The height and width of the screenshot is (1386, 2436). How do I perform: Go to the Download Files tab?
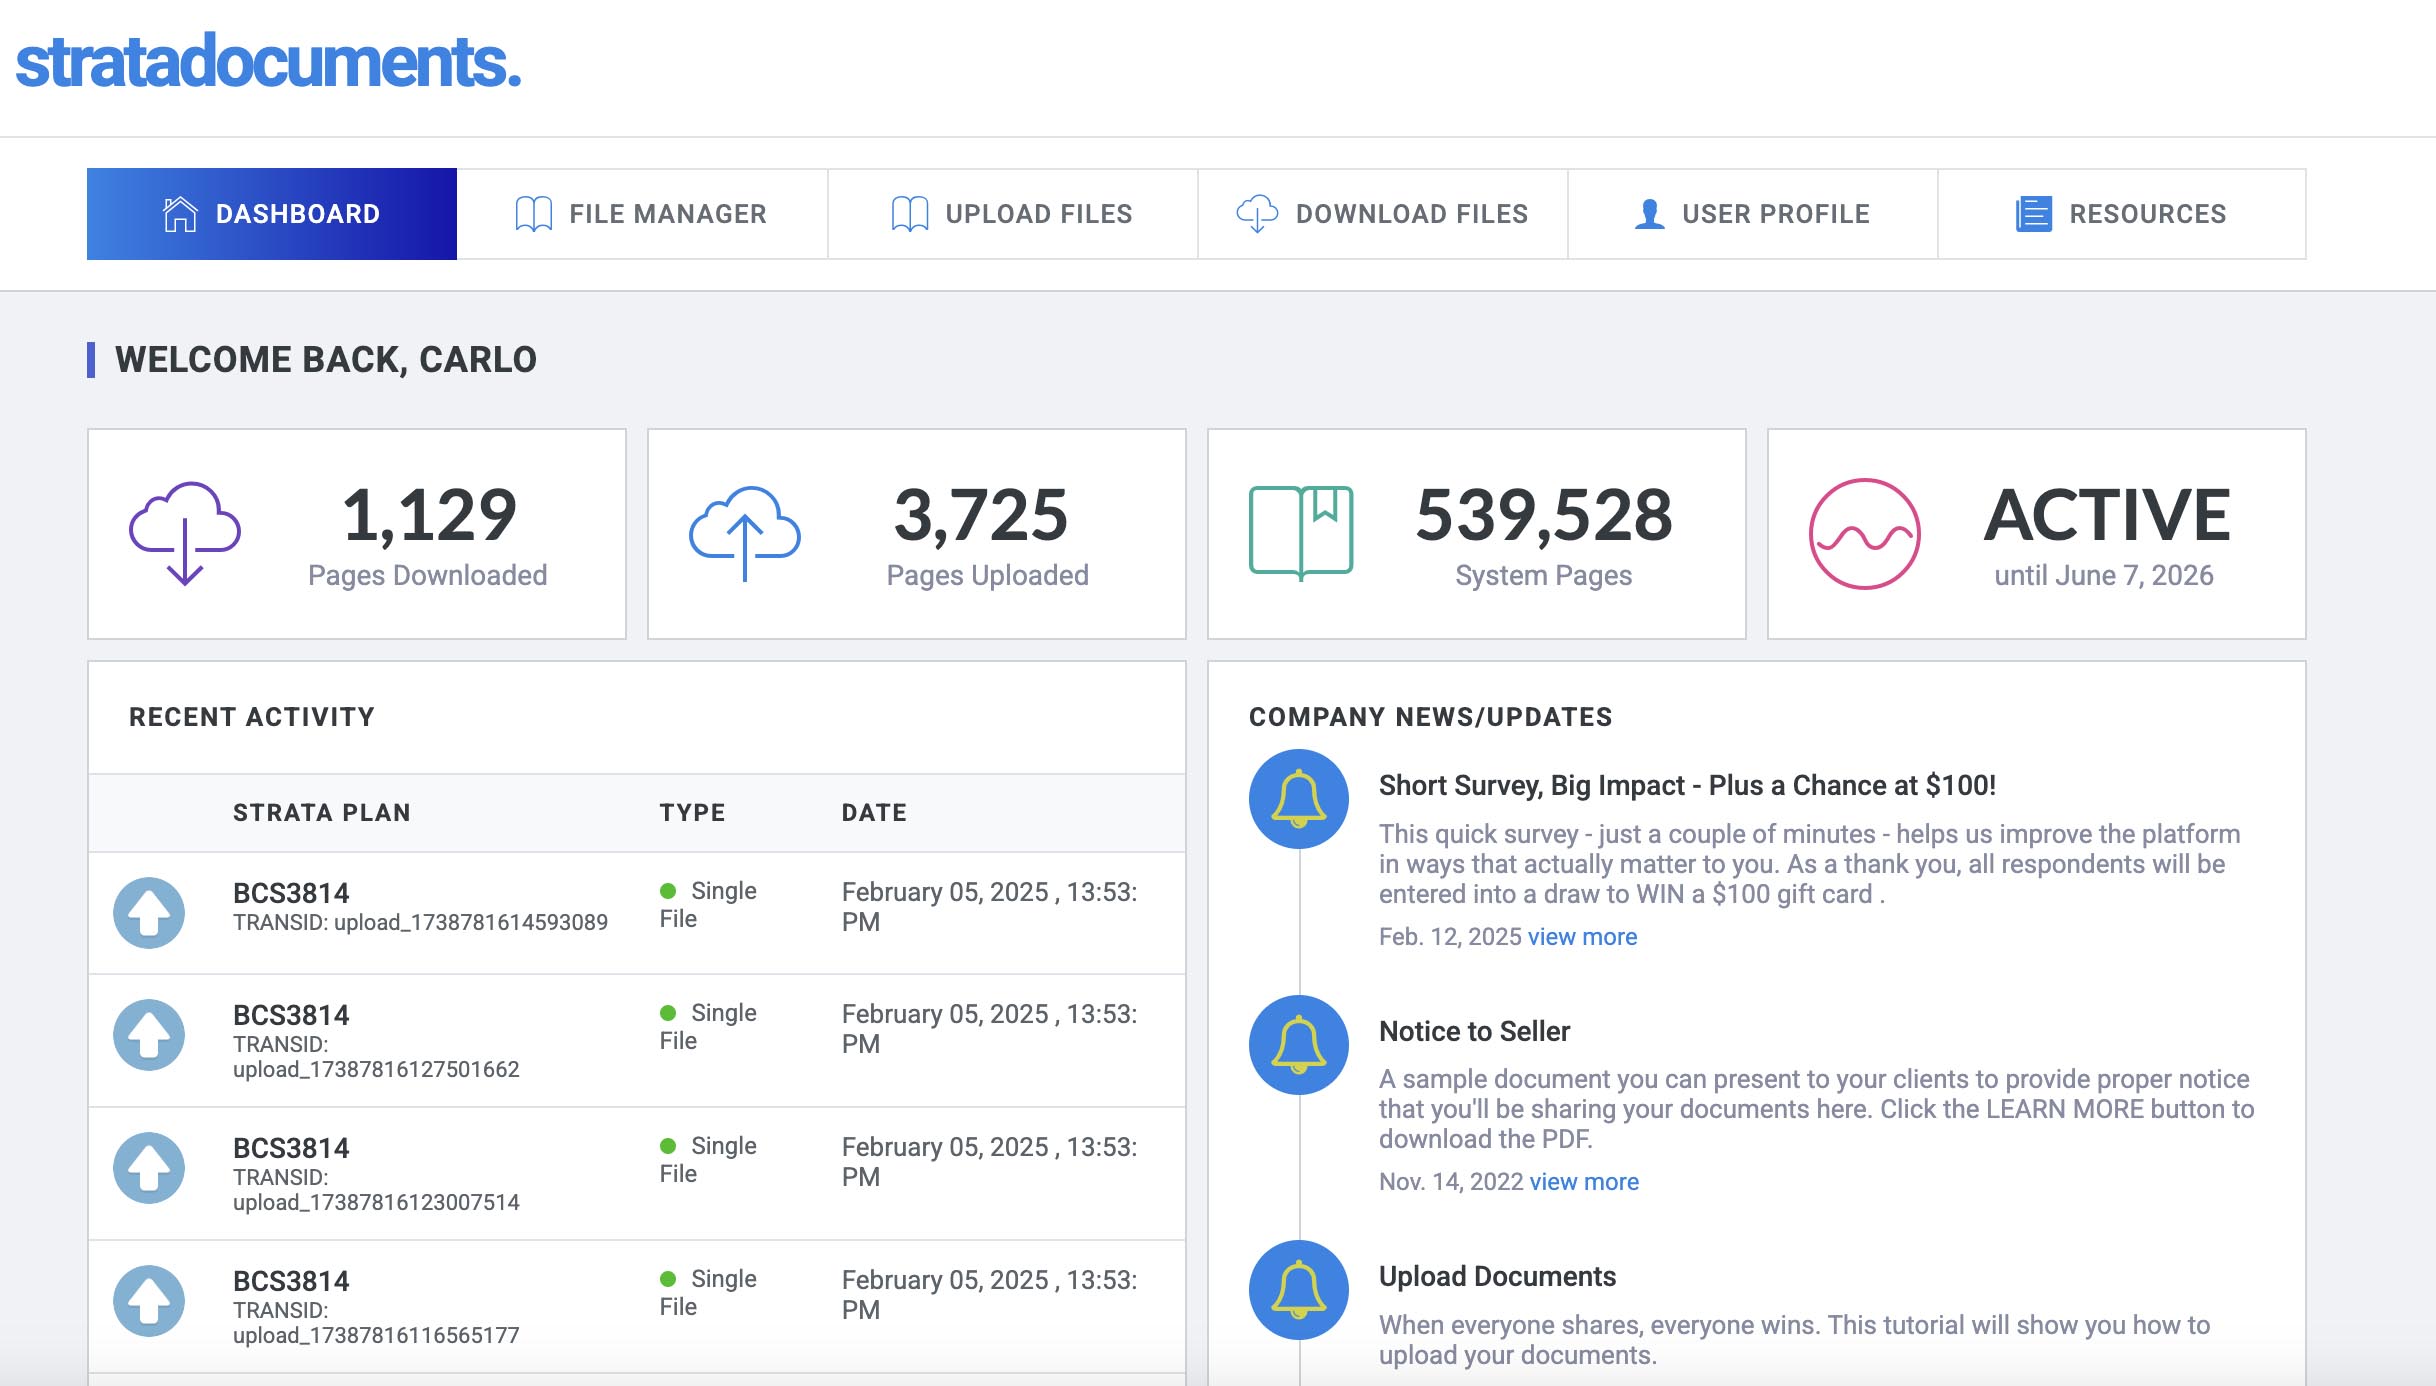click(1382, 214)
